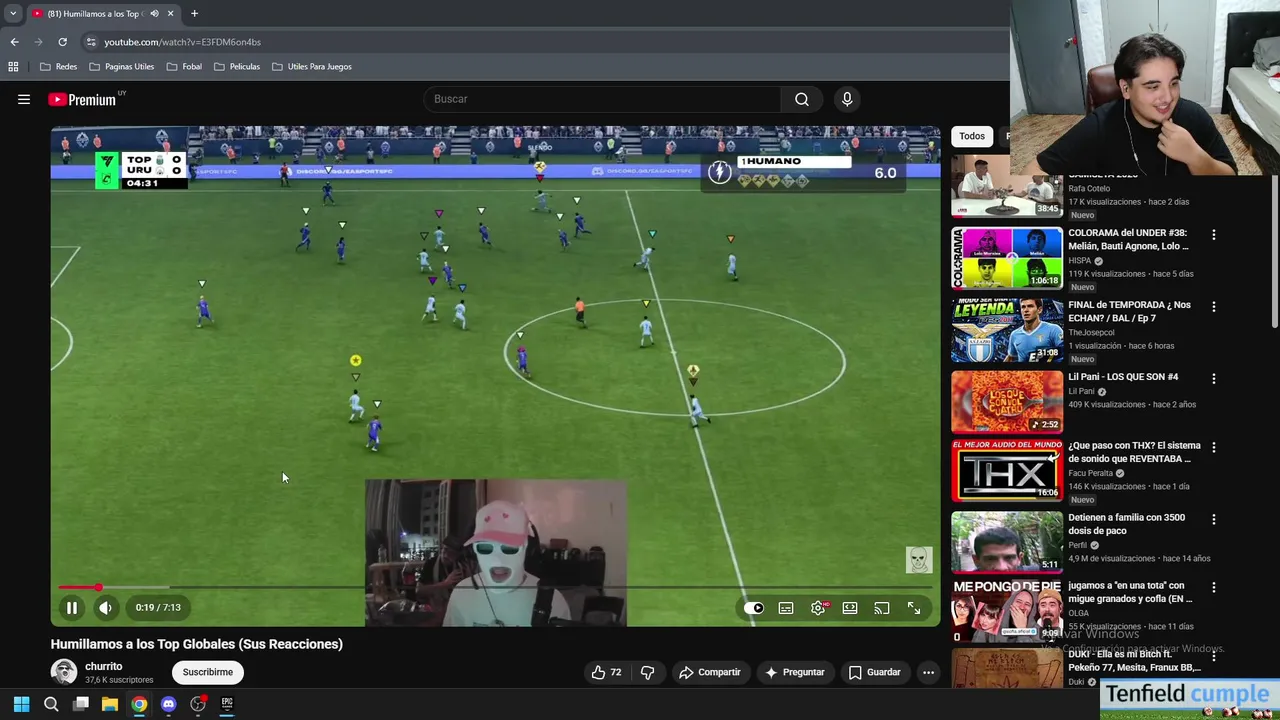
Task: Start voice search with the microphone
Action: point(847,99)
